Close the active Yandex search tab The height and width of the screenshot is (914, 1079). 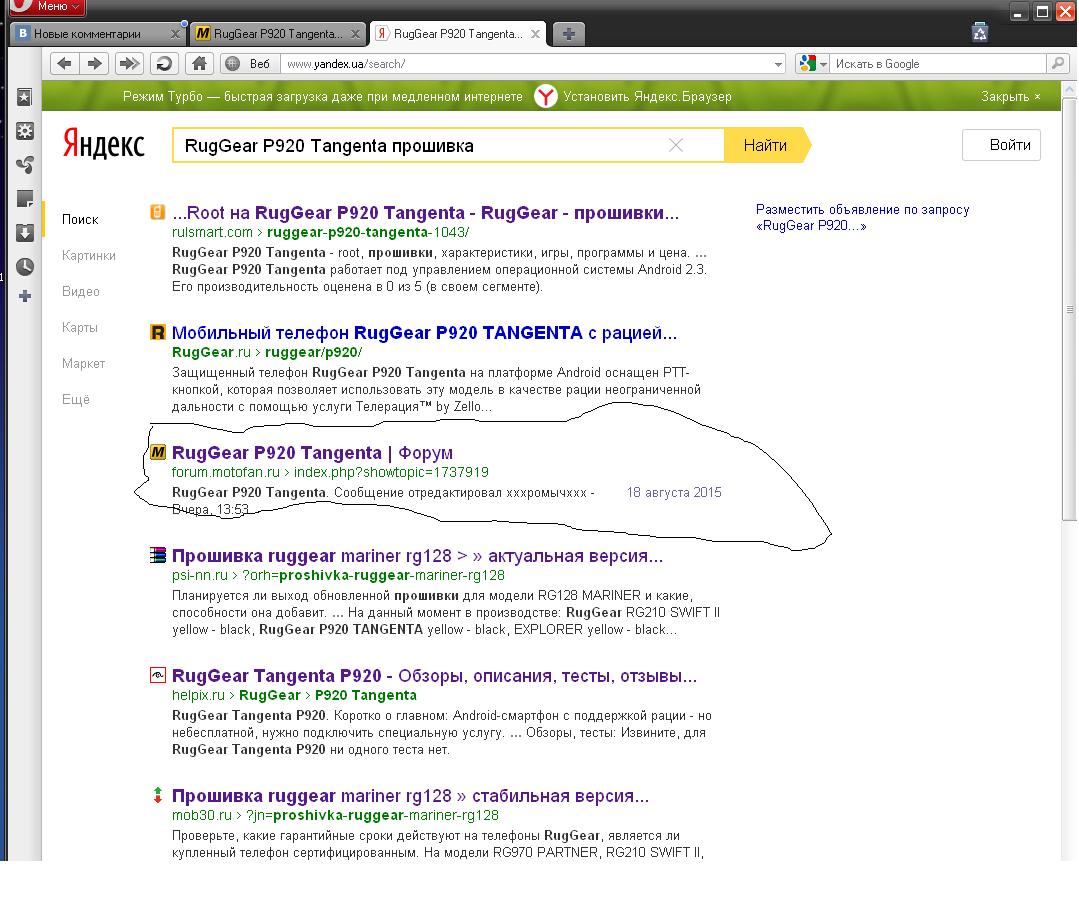click(x=535, y=34)
